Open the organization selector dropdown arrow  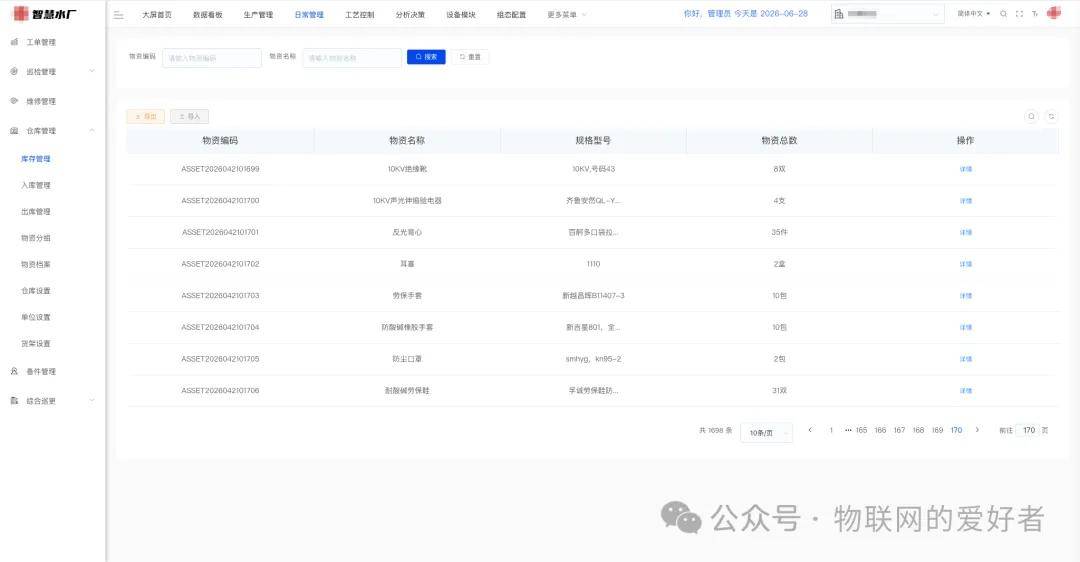(x=935, y=14)
